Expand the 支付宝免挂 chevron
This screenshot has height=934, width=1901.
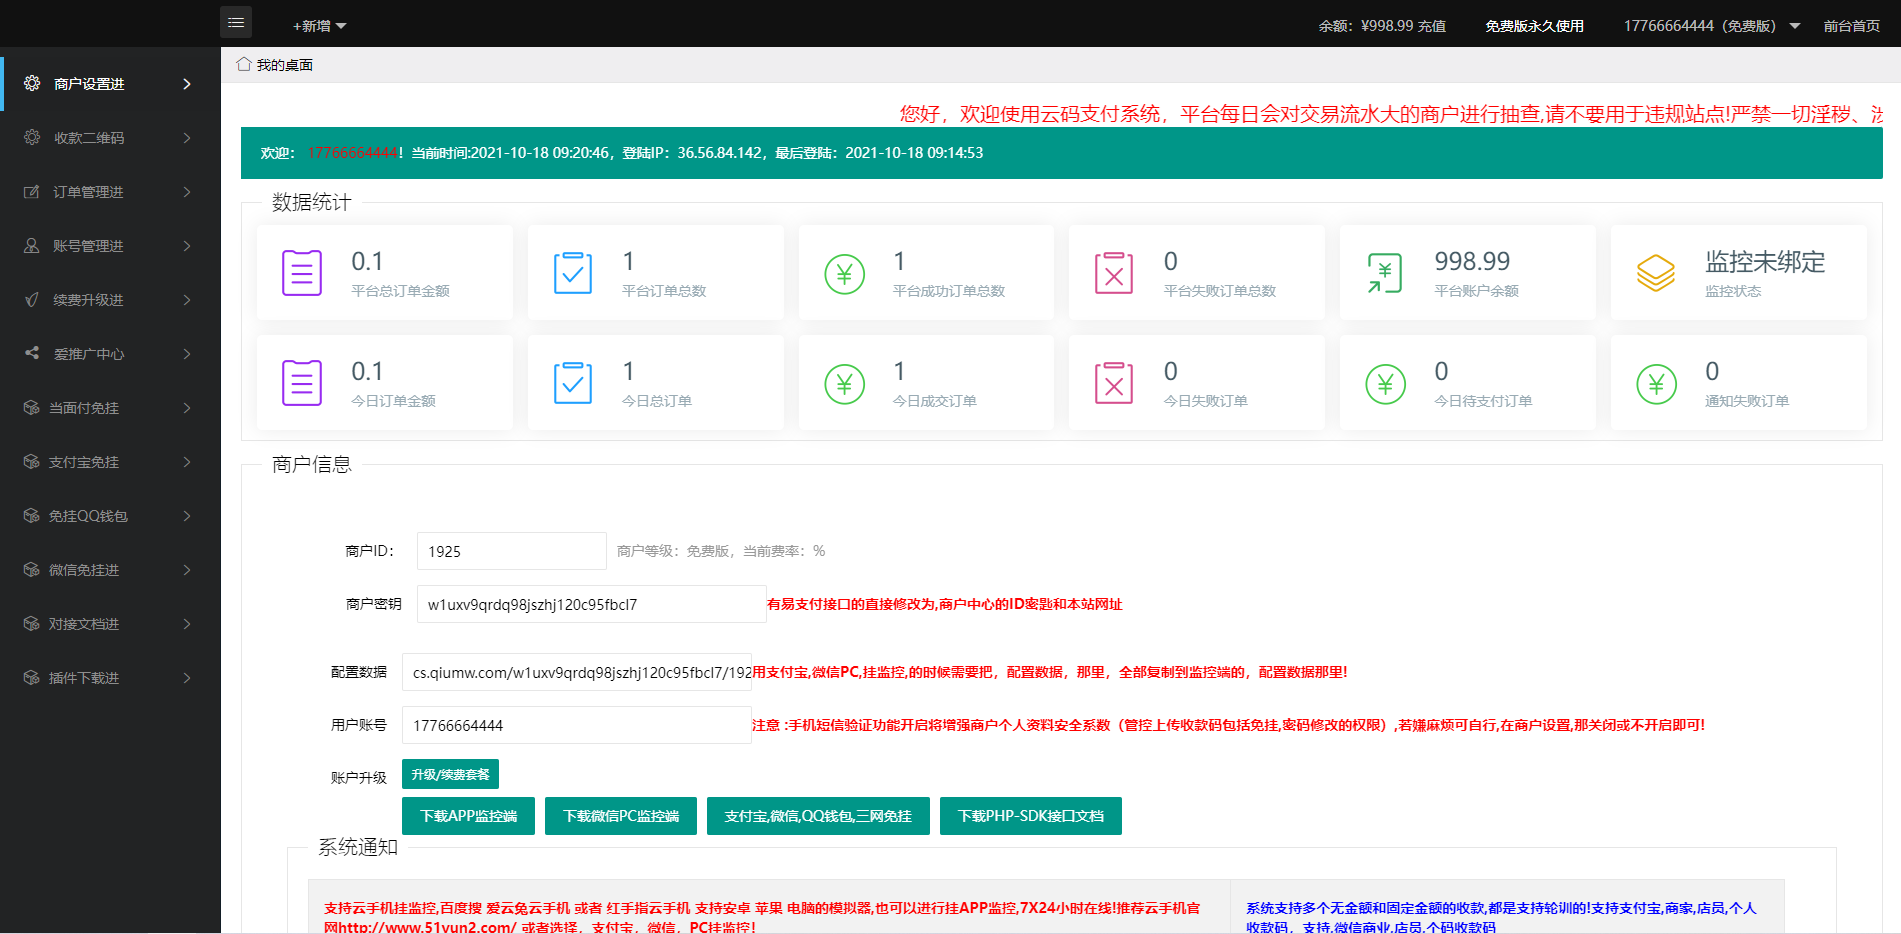point(187,461)
